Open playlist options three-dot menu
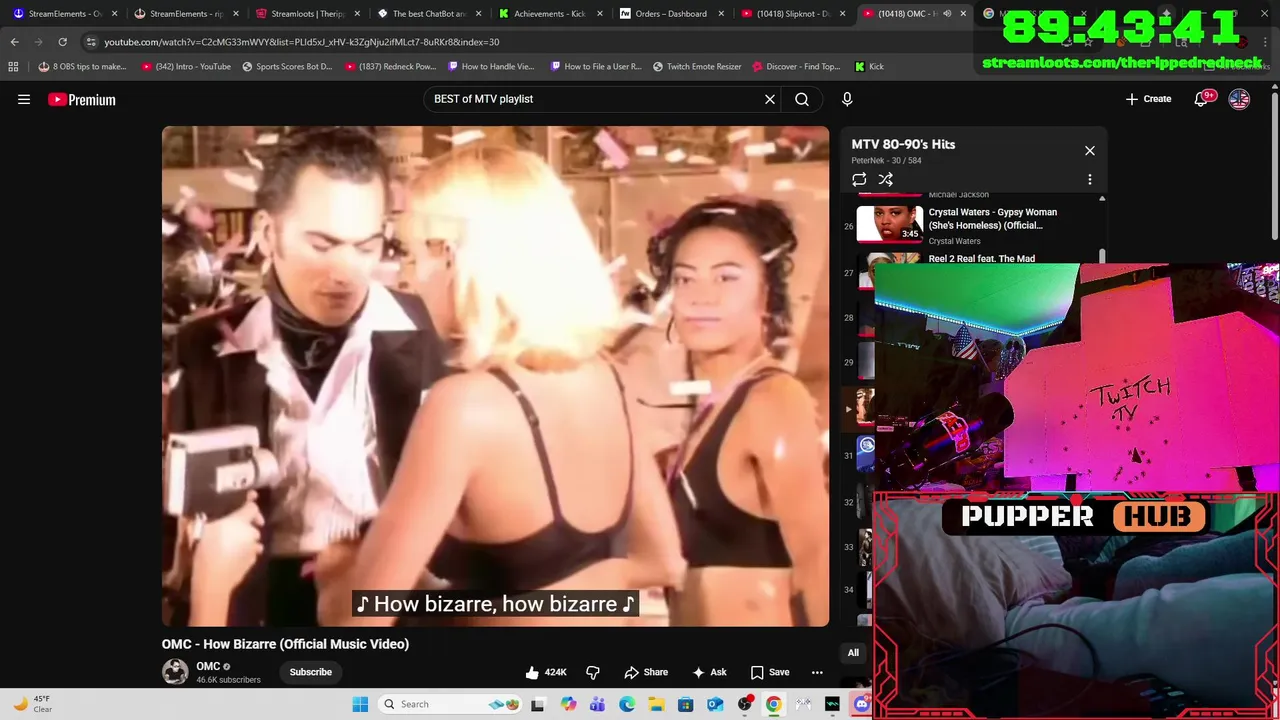The image size is (1280, 720). point(1090,179)
